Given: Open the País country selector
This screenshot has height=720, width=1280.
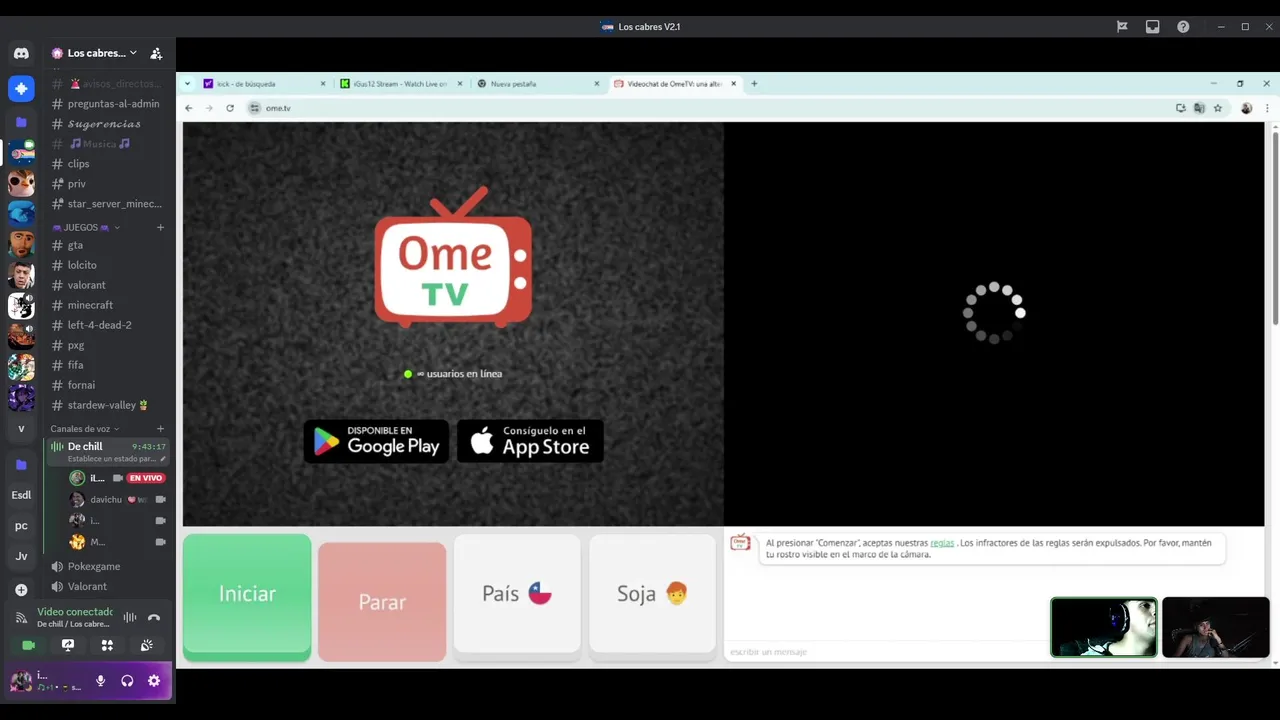Looking at the screenshot, I should click(x=517, y=594).
